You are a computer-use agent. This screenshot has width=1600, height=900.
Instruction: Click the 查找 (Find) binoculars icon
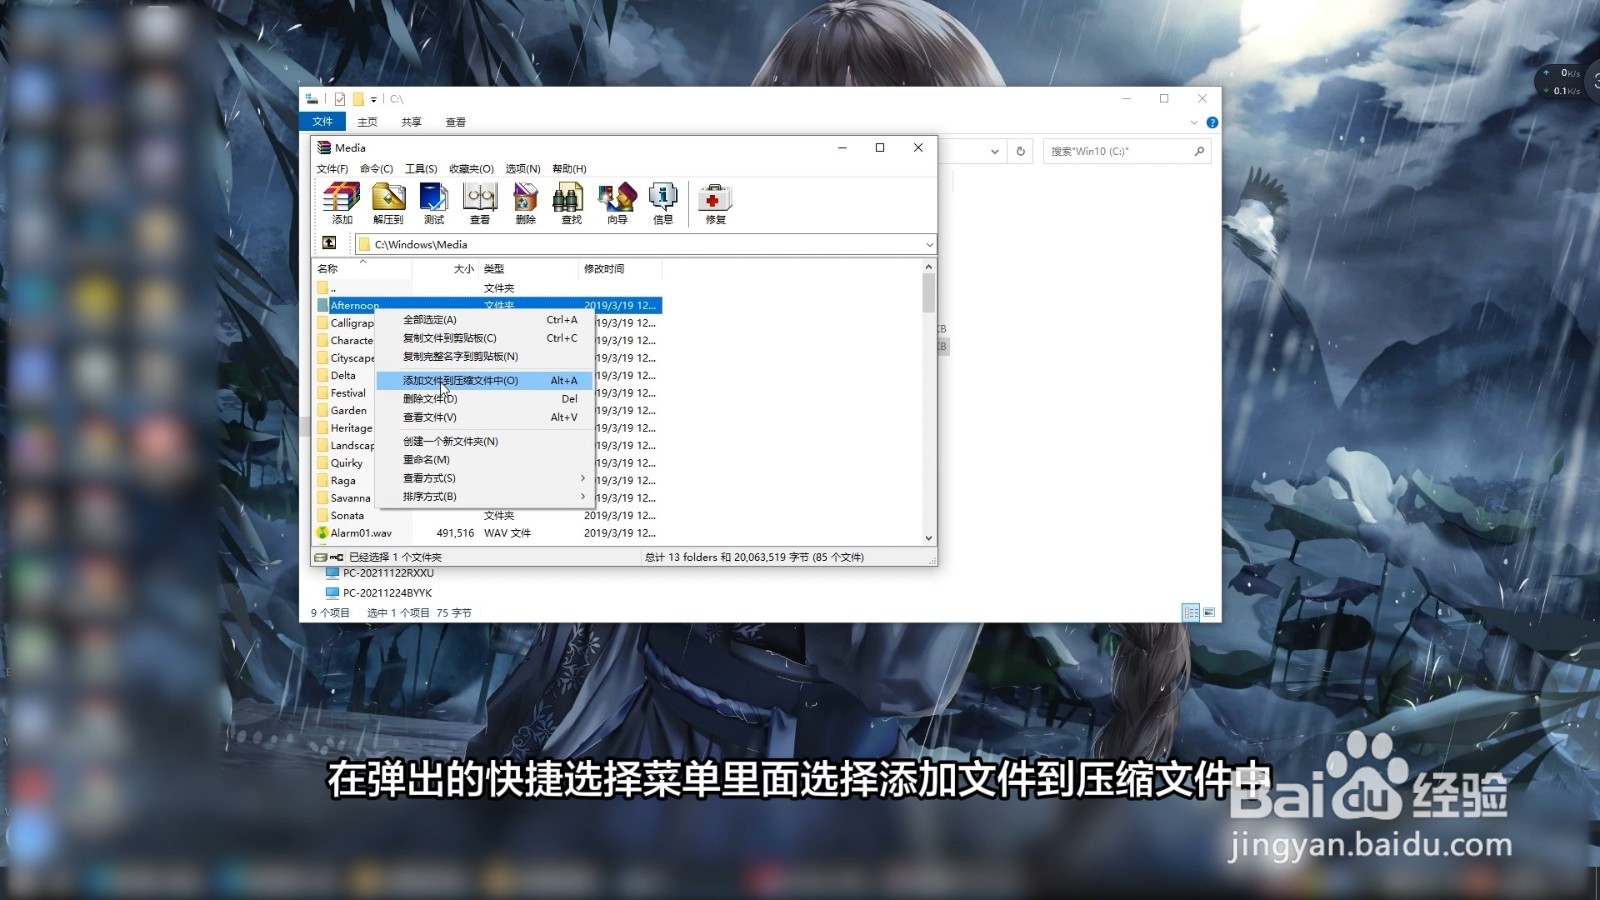click(x=571, y=204)
